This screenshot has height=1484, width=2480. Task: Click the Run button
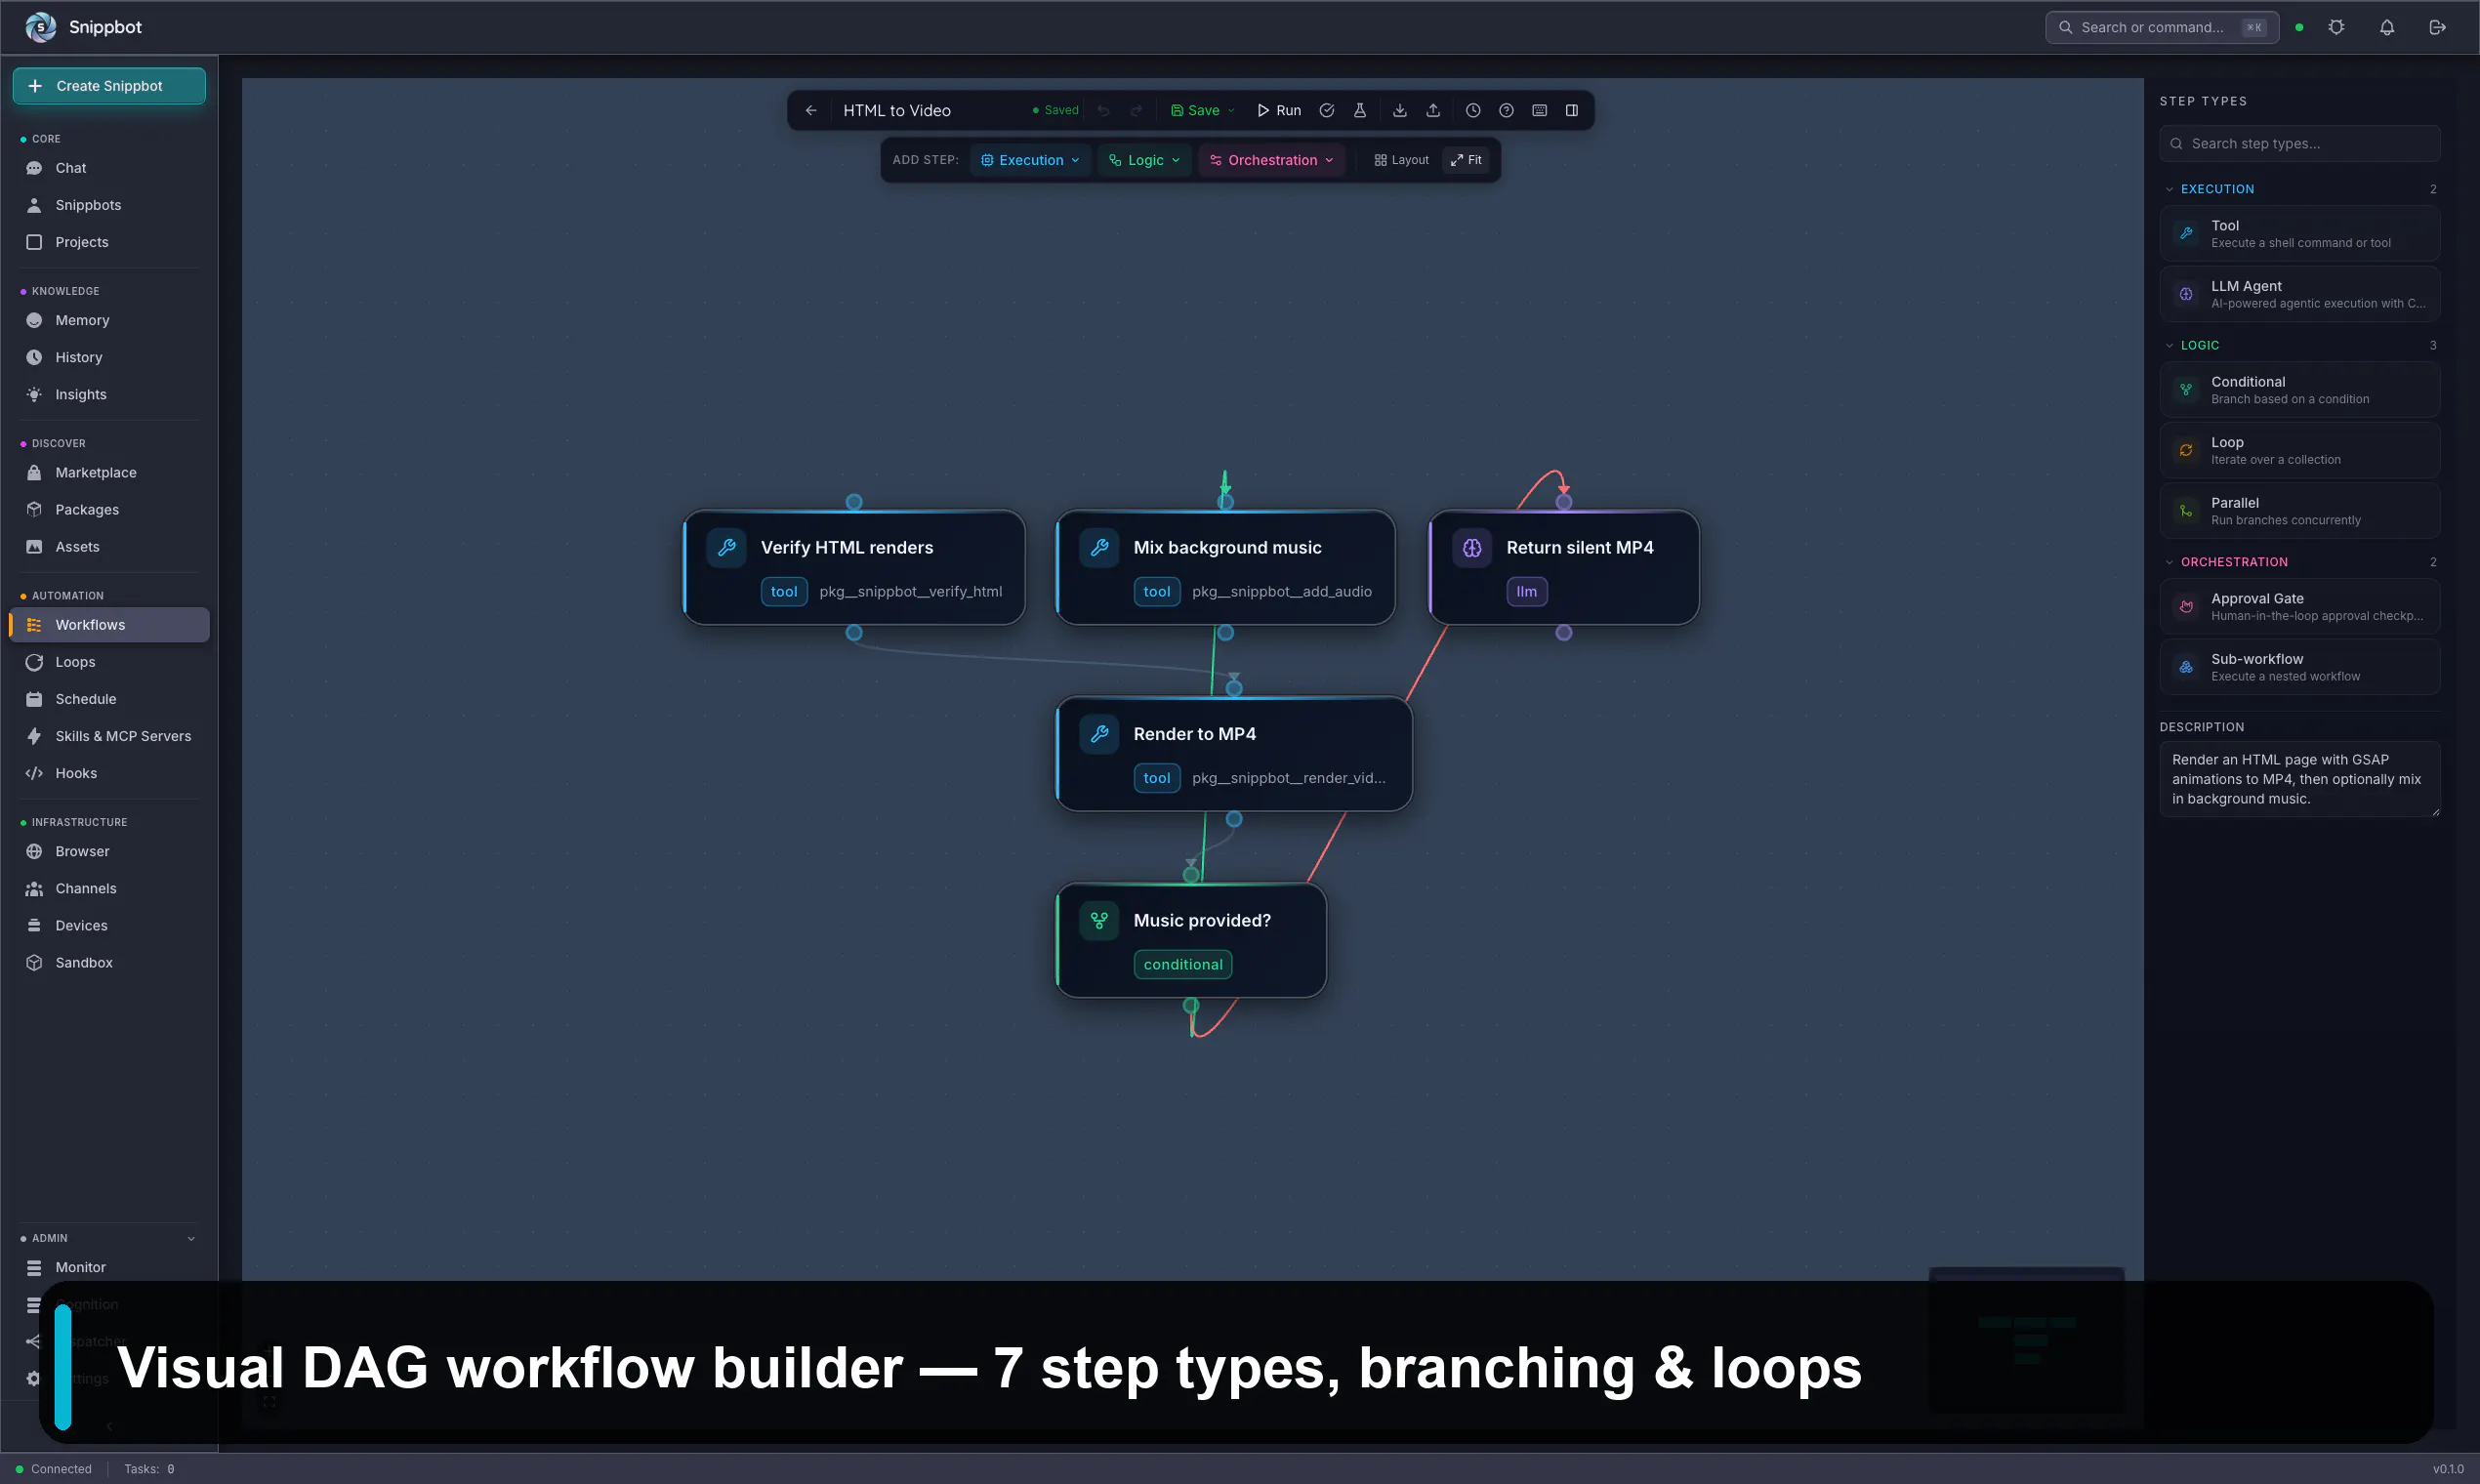[1279, 110]
